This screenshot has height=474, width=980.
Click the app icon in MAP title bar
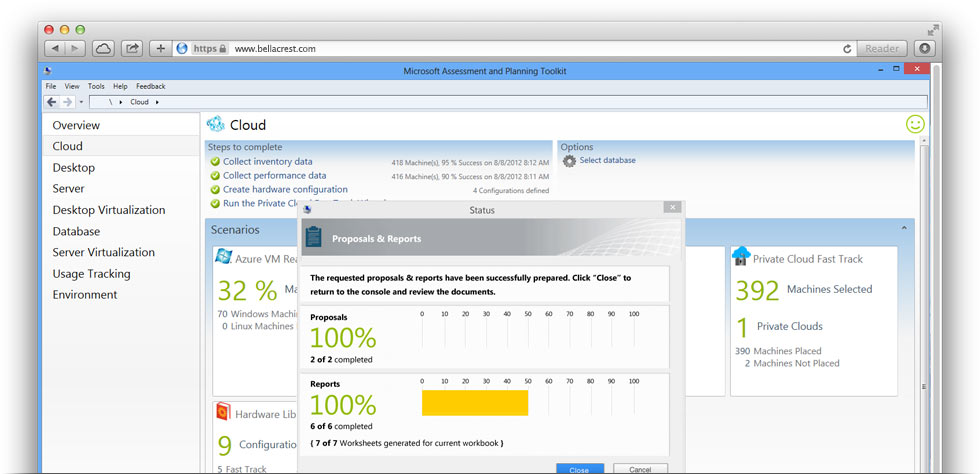(48, 71)
